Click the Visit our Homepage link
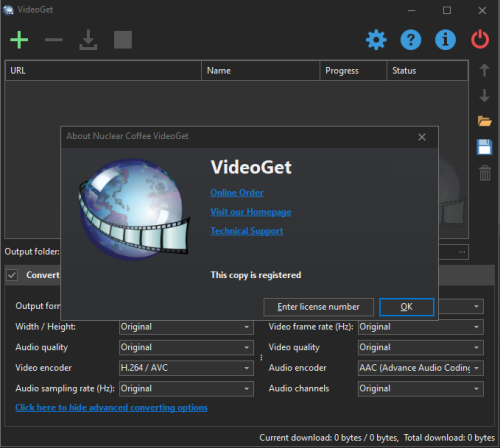The height and width of the screenshot is (448, 500). pos(251,212)
